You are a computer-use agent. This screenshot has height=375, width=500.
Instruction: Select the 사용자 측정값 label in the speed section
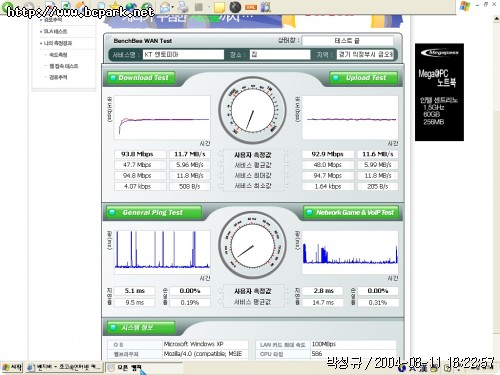tap(253, 155)
